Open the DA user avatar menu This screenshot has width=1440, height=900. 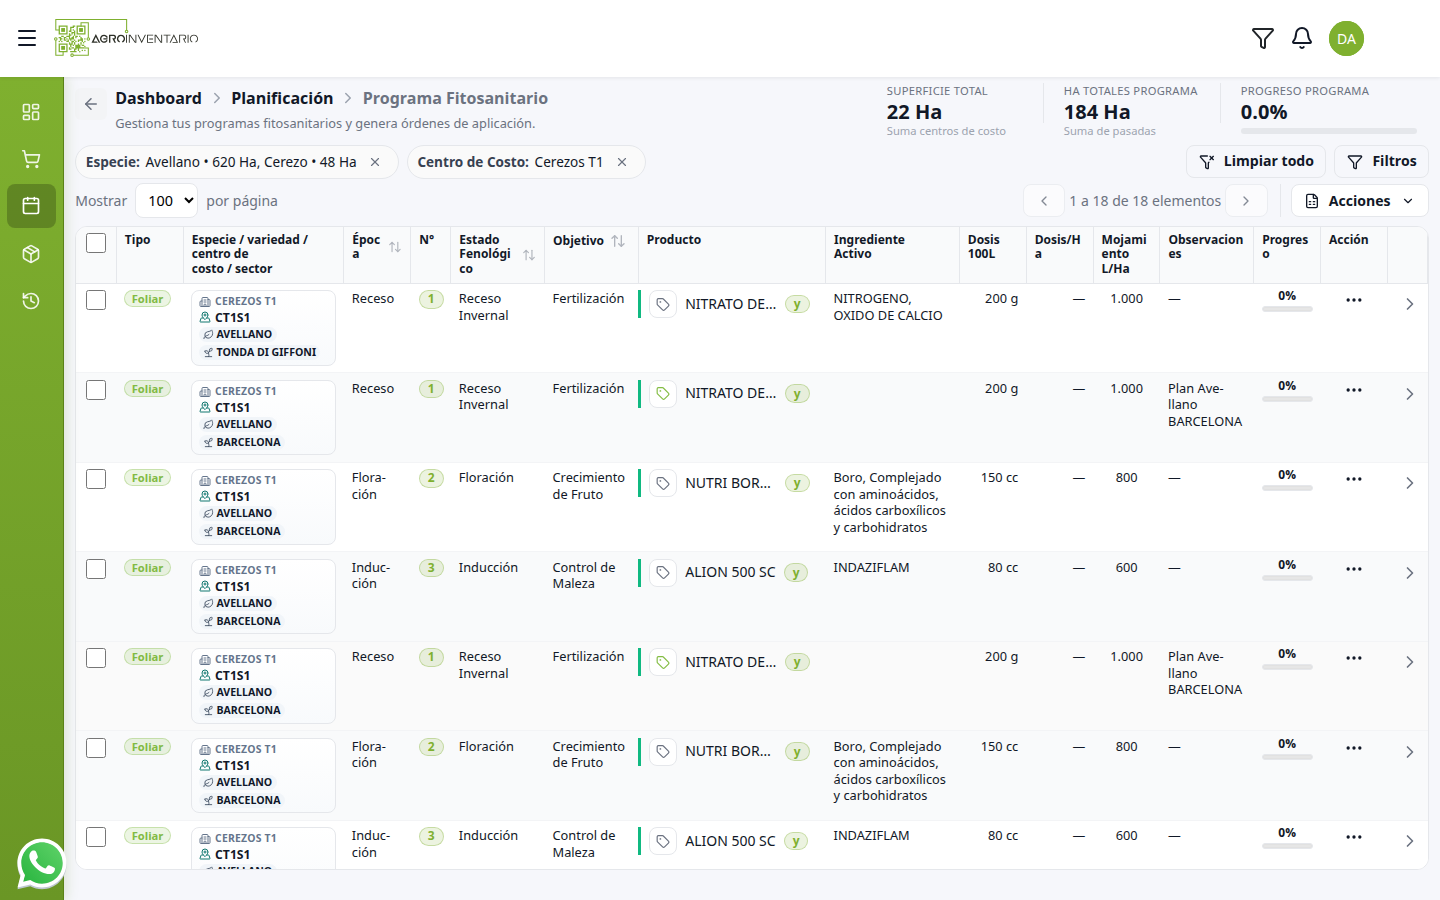click(1346, 38)
